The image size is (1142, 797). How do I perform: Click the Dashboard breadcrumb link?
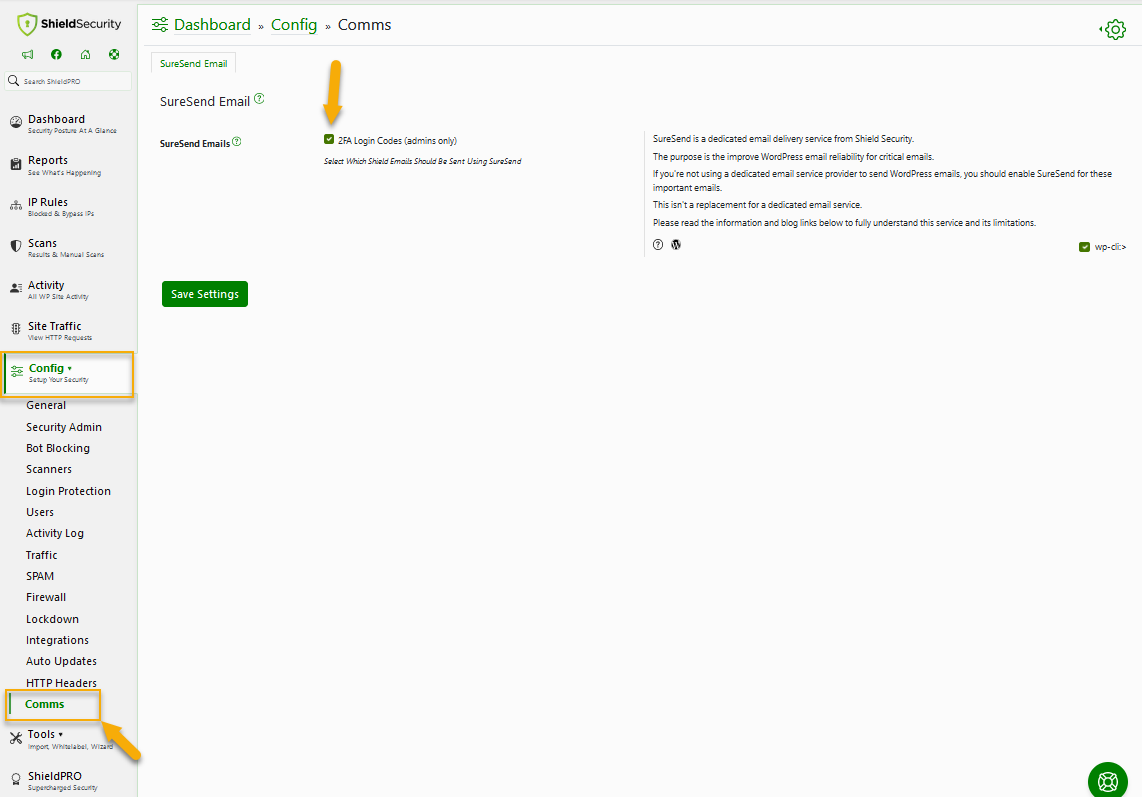point(212,25)
